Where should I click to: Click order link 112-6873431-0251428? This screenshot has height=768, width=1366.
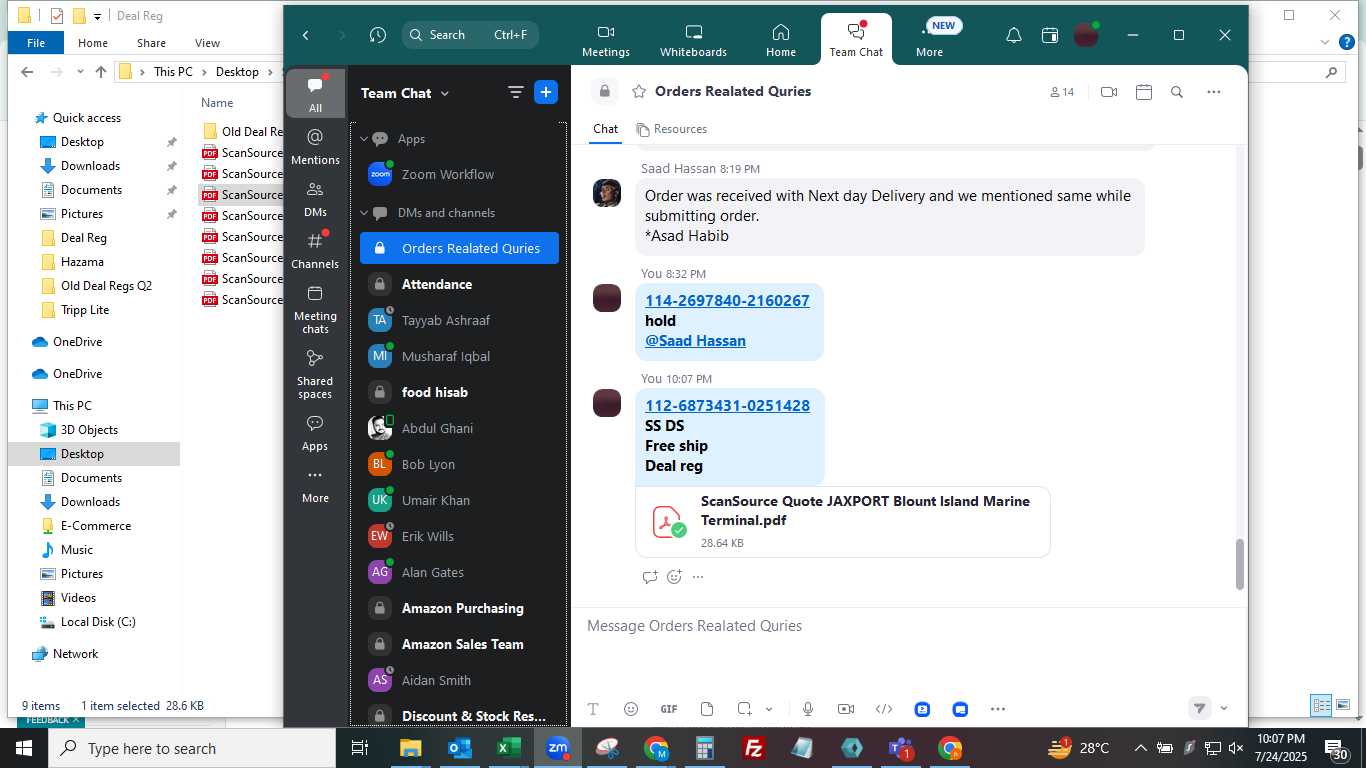(727, 405)
